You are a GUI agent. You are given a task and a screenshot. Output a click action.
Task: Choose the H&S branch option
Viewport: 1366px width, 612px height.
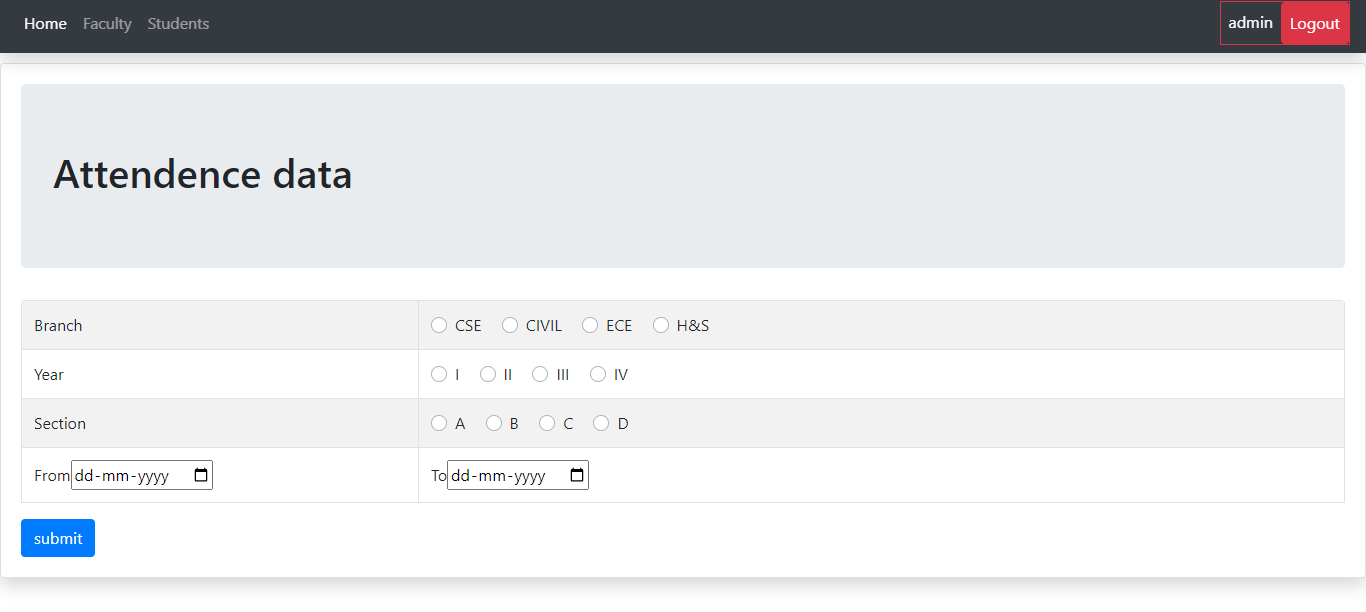click(x=661, y=325)
